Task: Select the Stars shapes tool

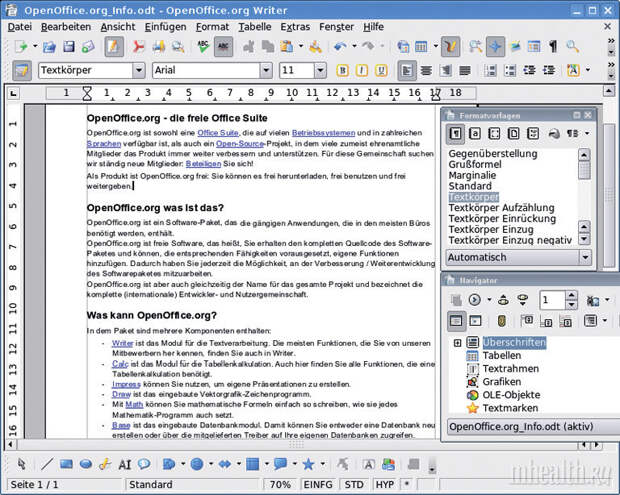Action: 308,464
